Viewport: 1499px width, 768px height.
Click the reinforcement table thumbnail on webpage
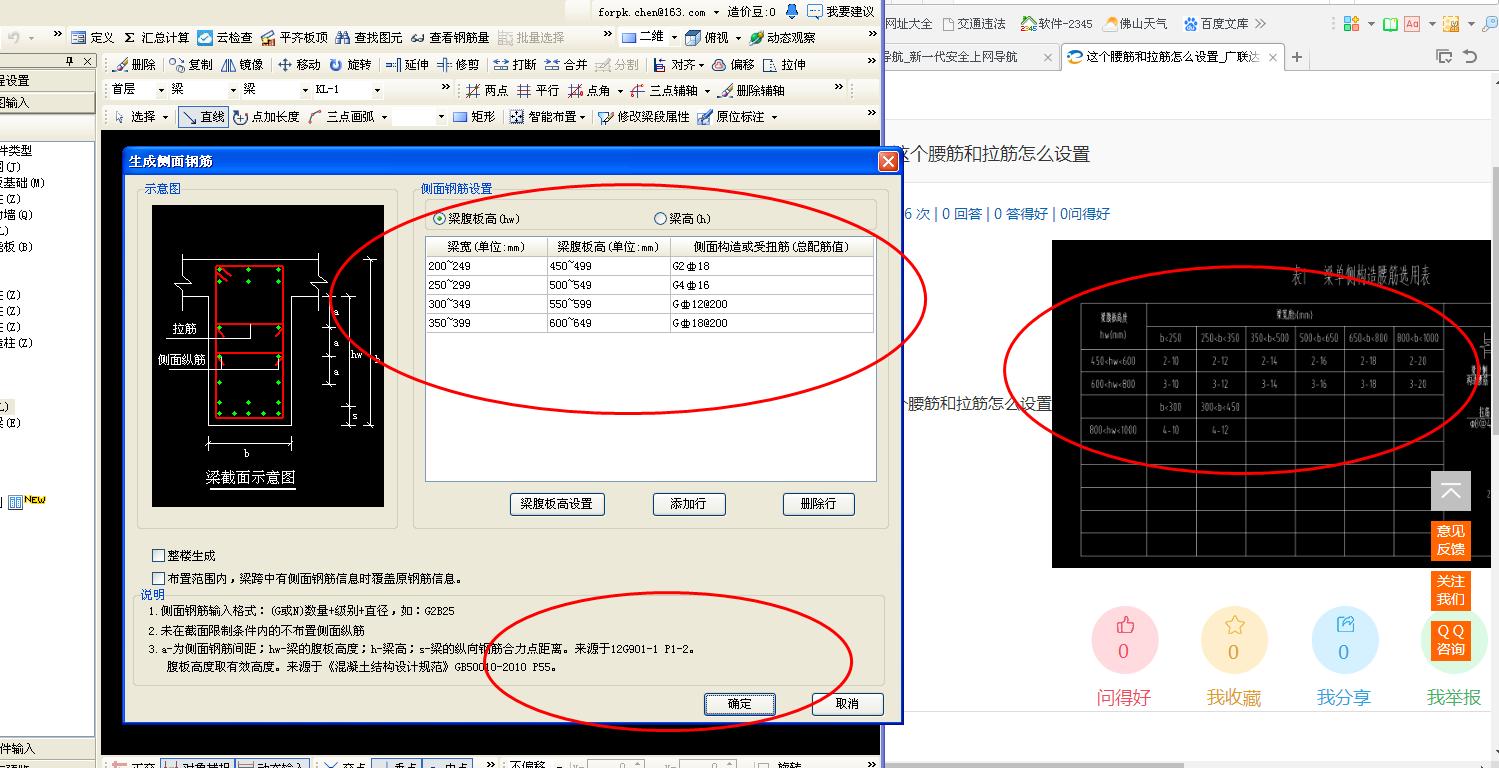[x=1270, y=404]
